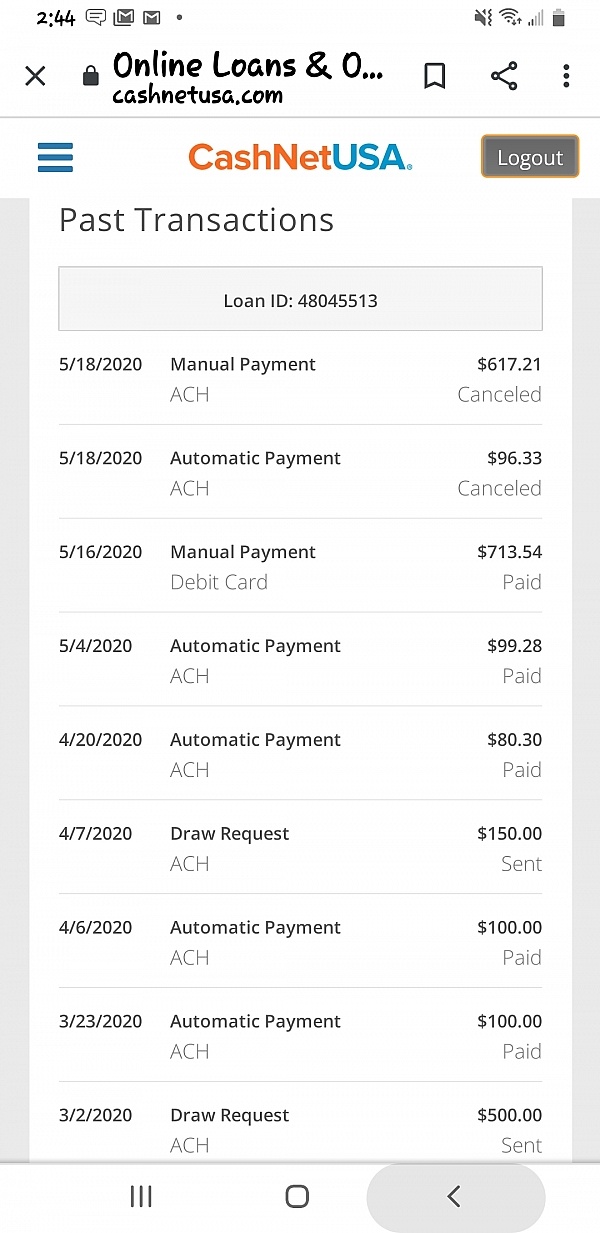Tap the $96.33 canceled Automatic Payment

300,473
